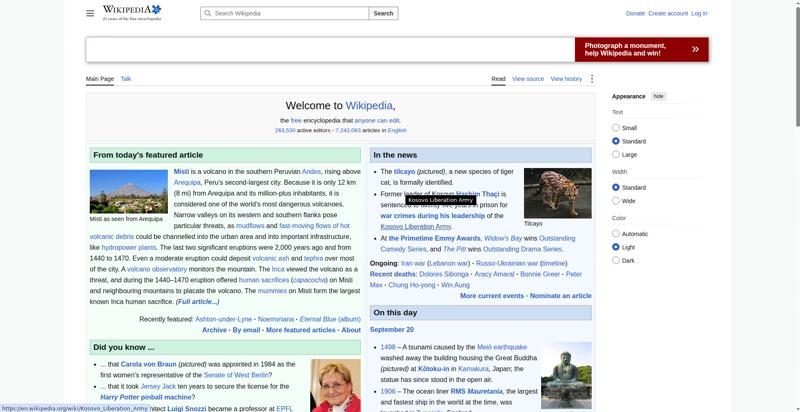Screen dimensions: 800x412
Task: Click the anyone can edit link
Action: pyautogui.click(x=377, y=121)
